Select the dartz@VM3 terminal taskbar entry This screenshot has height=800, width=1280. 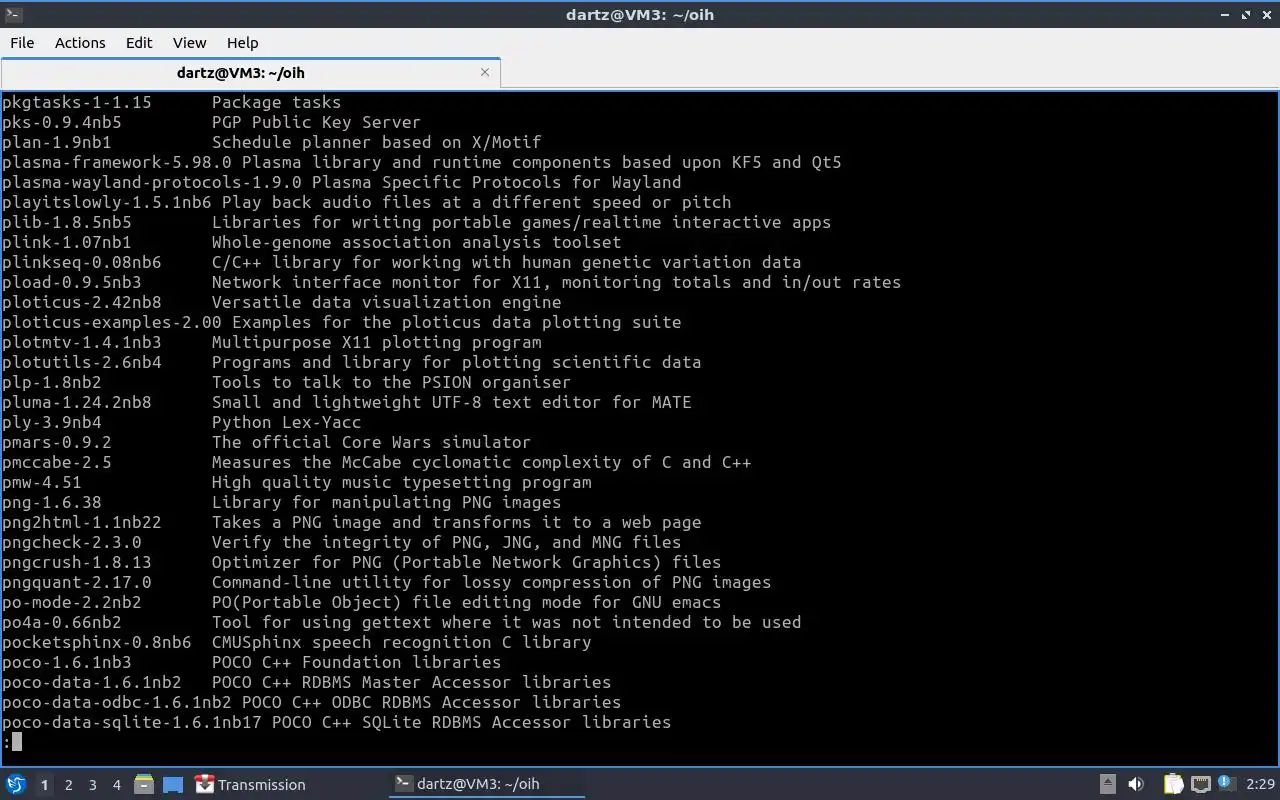[x=487, y=784]
